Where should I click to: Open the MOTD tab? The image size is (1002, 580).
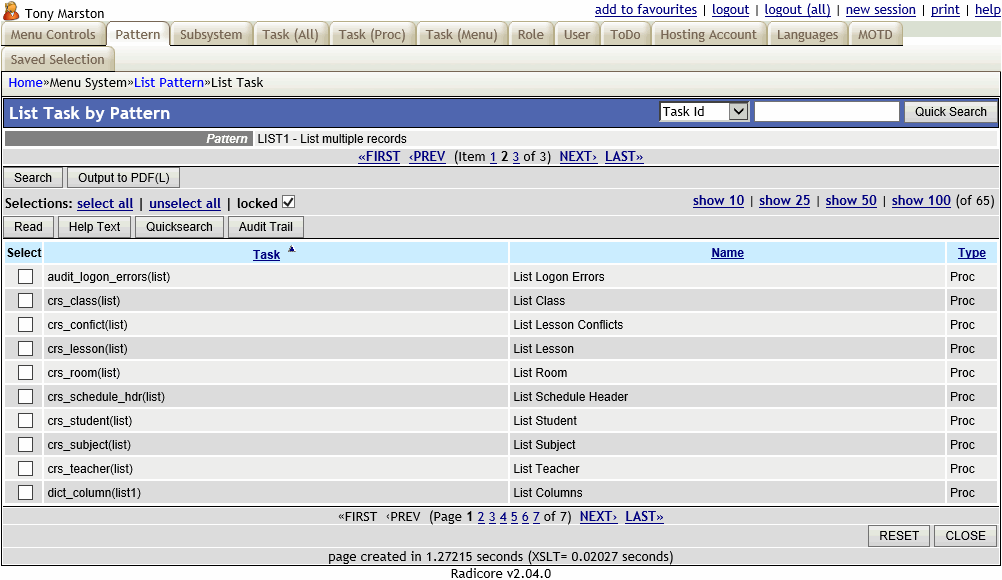(x=875, y=33)
